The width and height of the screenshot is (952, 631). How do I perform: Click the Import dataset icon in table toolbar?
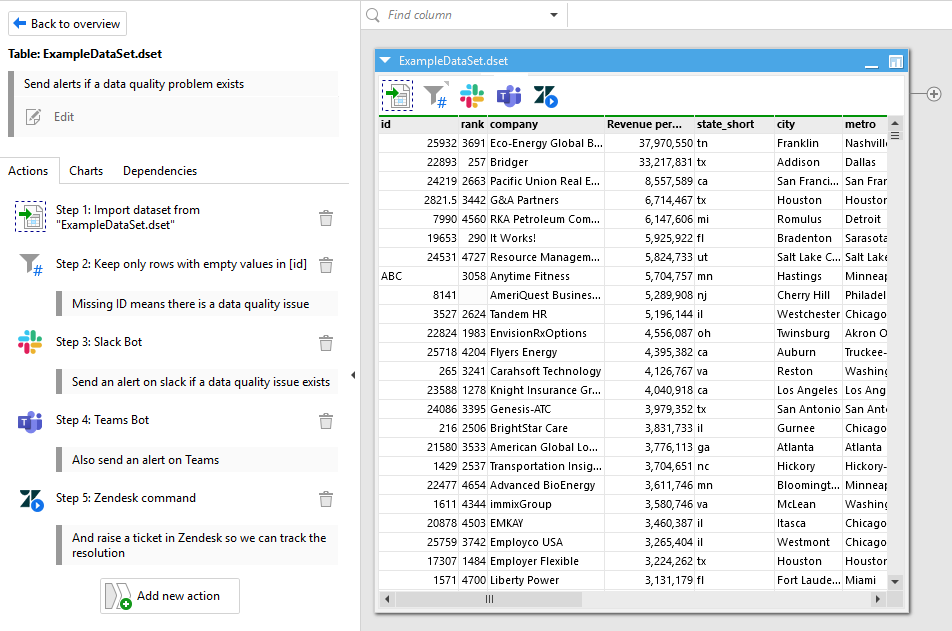click(x=398, y=95)
